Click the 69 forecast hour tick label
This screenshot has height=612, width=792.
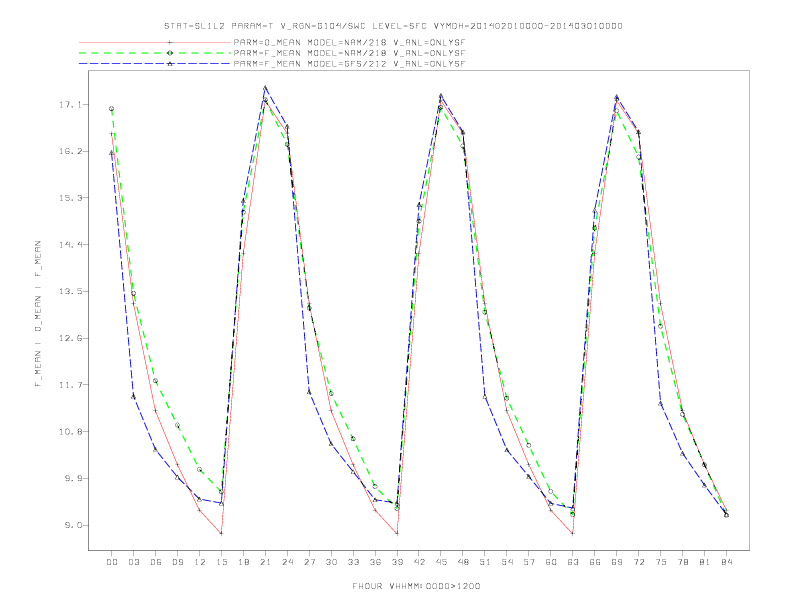tap(617, 562)
